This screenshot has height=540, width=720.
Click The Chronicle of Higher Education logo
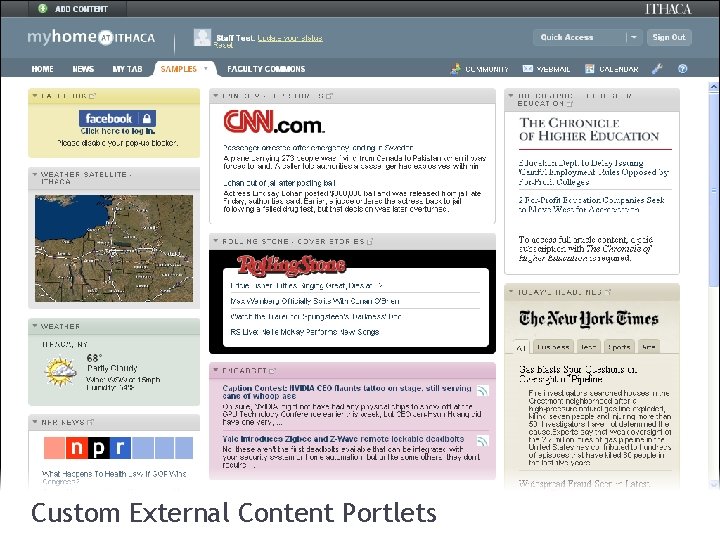589,129
